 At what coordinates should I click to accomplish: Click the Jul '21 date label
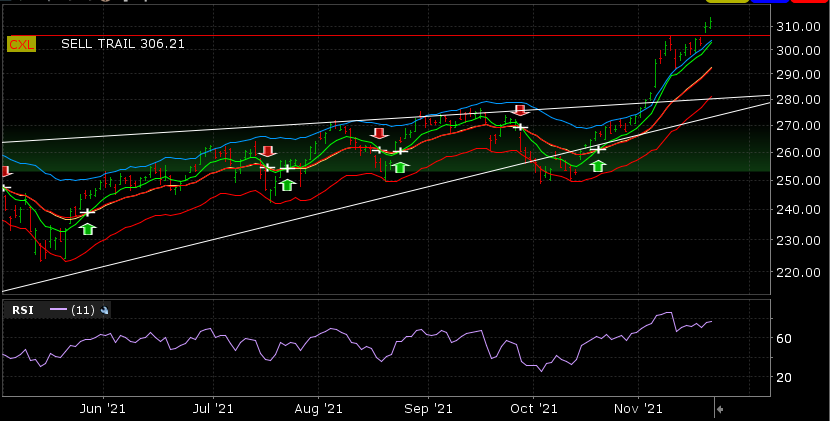pyautogui.click(x=213, y=409)
